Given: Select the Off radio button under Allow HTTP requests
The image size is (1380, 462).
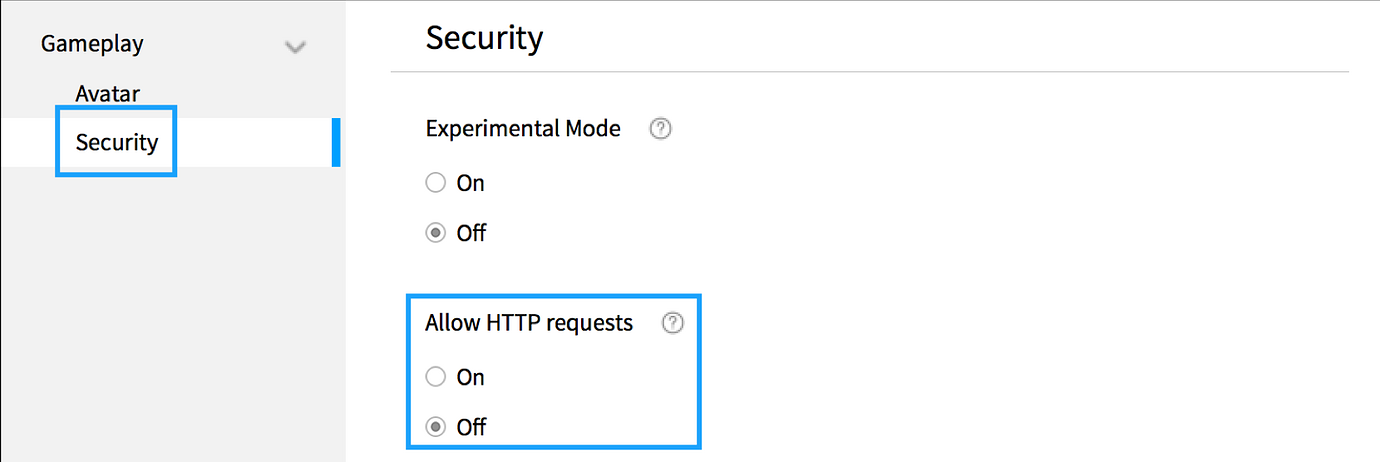Looking at the screenshot, I should point(435,427).
